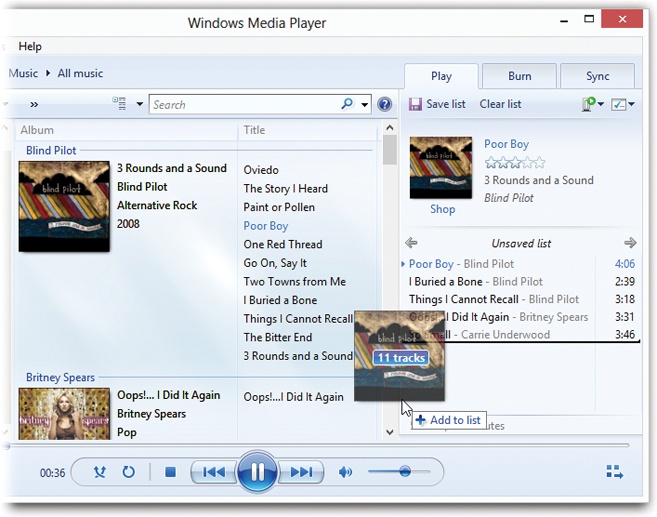
Task: Mute the volume speaker icon
Action: [x=345, y=472]
